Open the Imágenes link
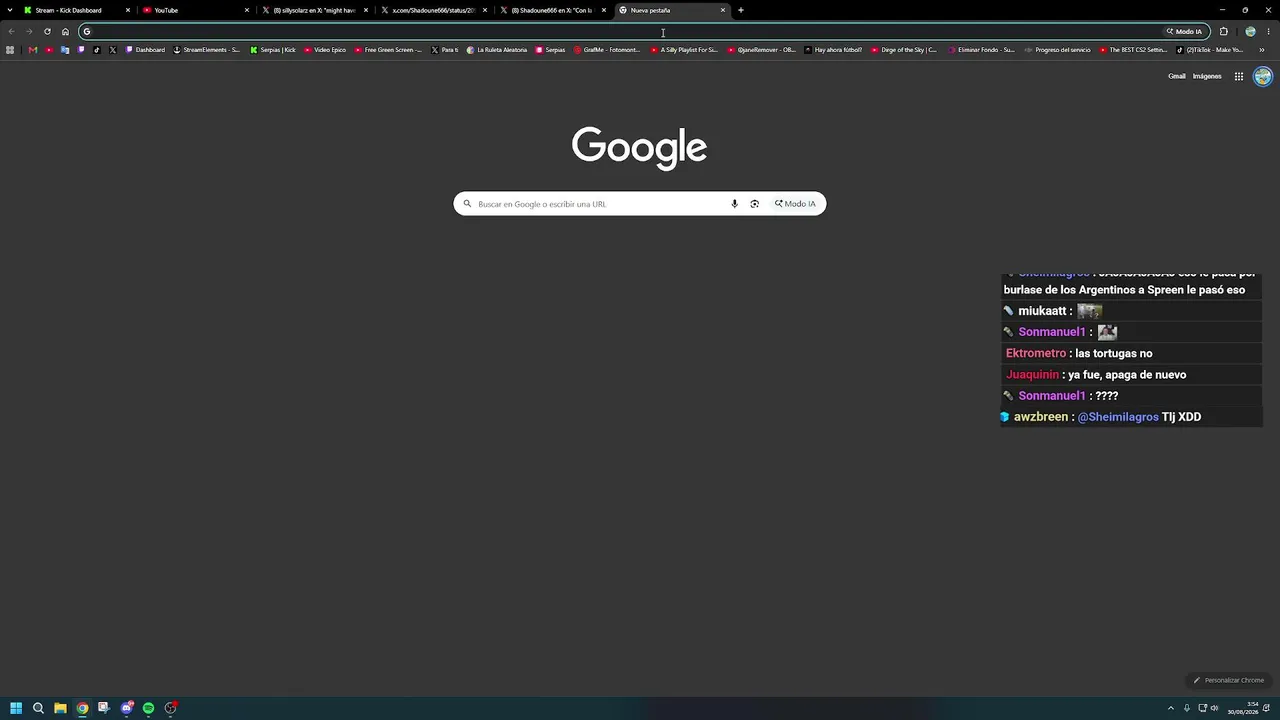This screenshot has height=720, width=1280. point(1207,76)
